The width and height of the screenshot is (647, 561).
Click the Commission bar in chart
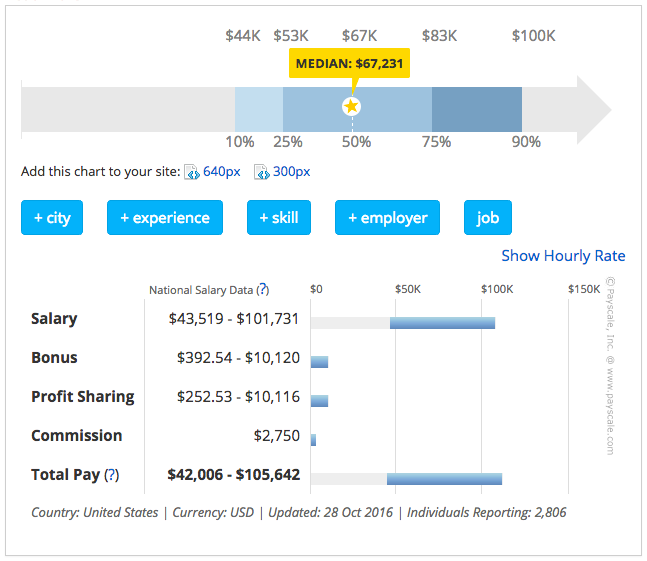[313, 439]
